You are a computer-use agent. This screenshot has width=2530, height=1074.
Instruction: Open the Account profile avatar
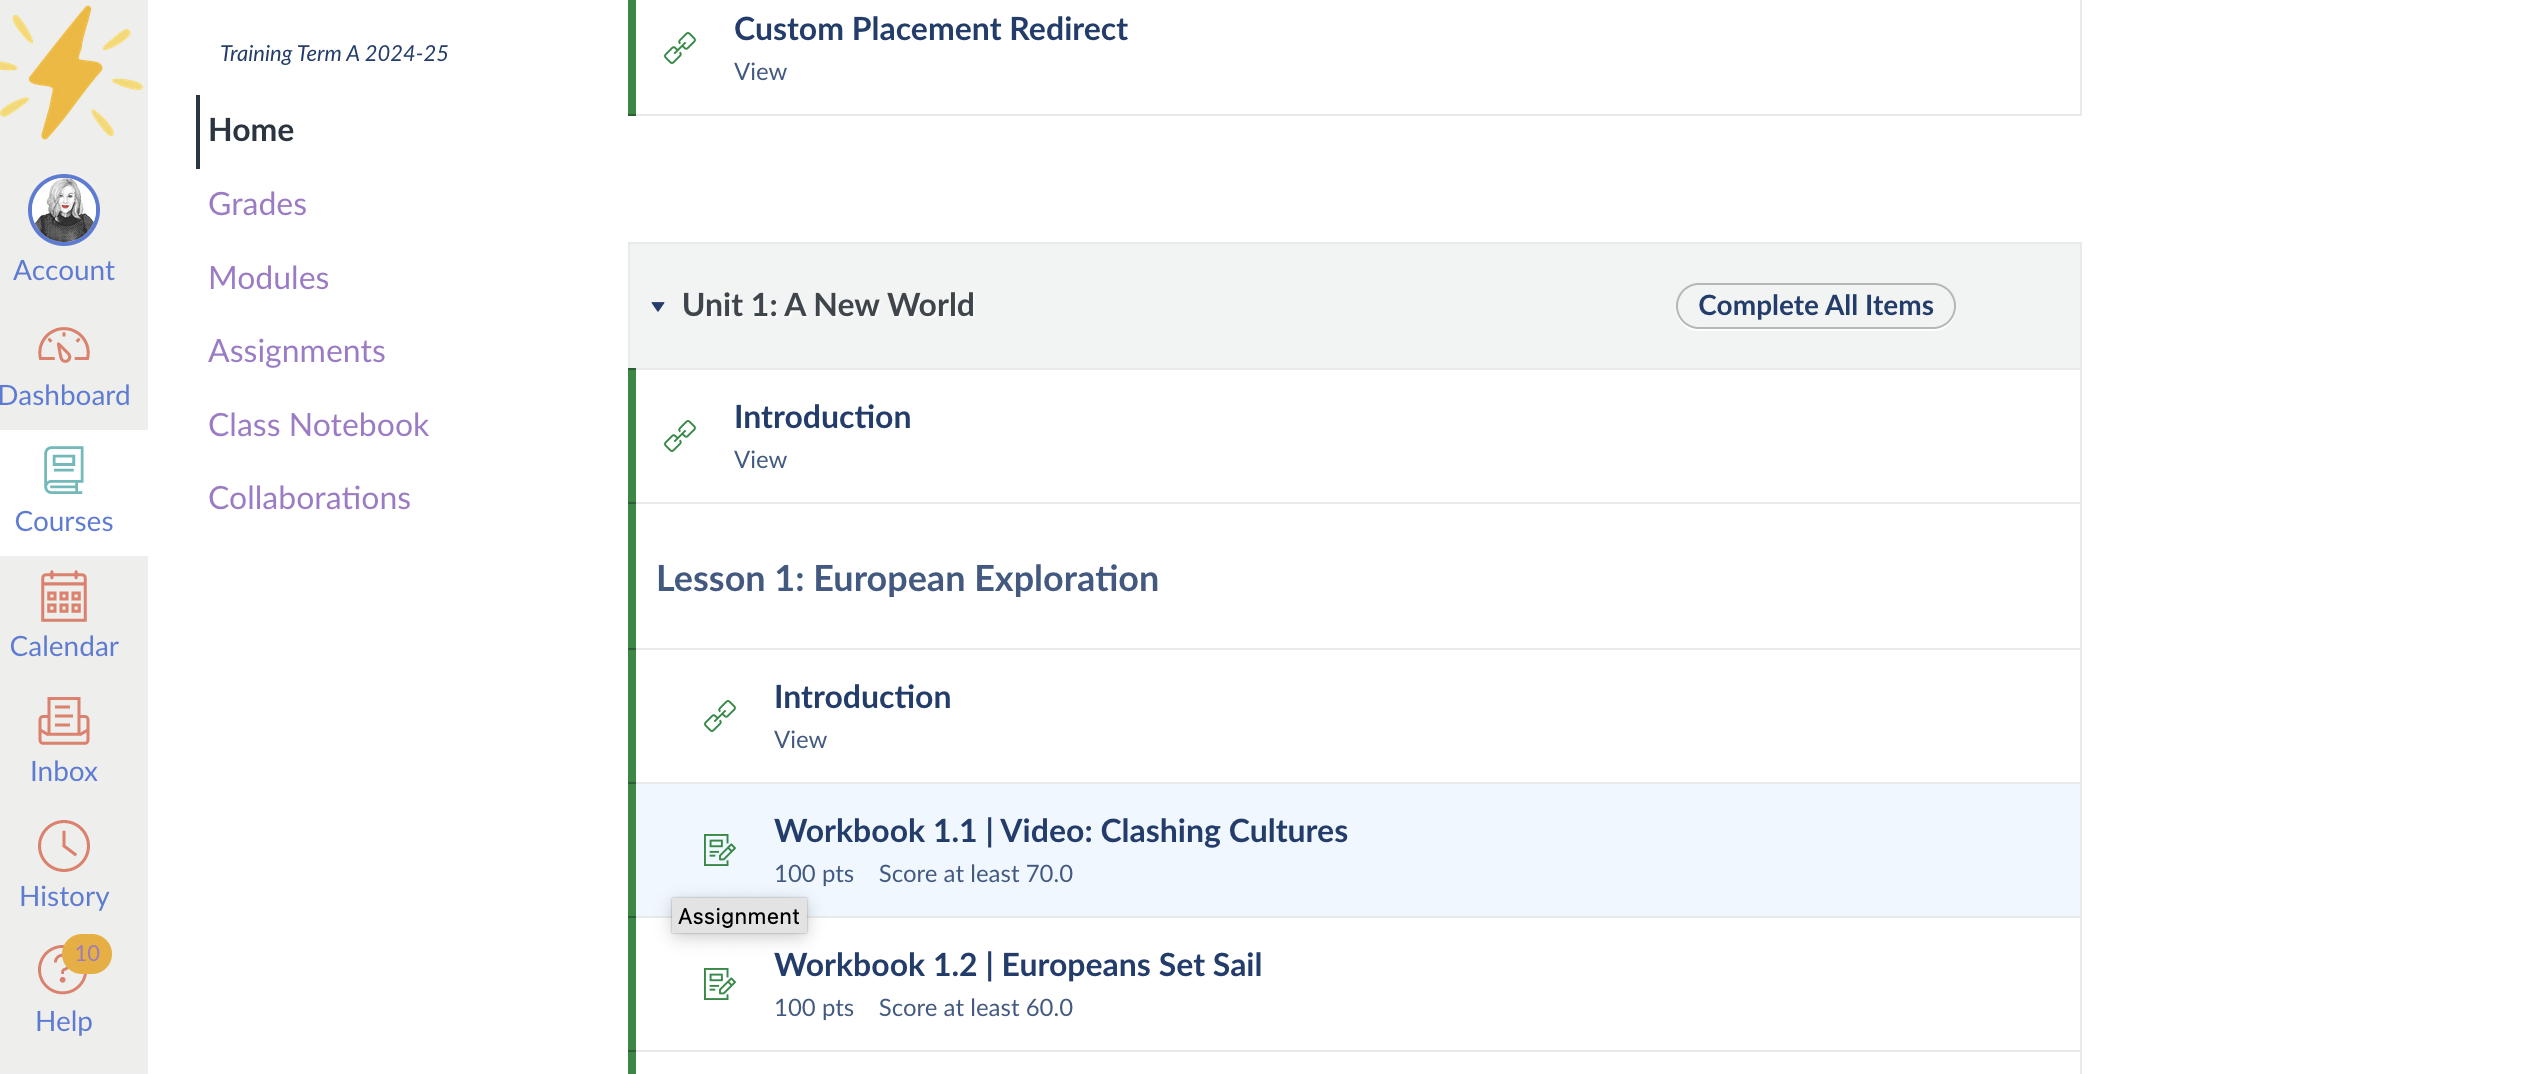[x=64, y=210]
